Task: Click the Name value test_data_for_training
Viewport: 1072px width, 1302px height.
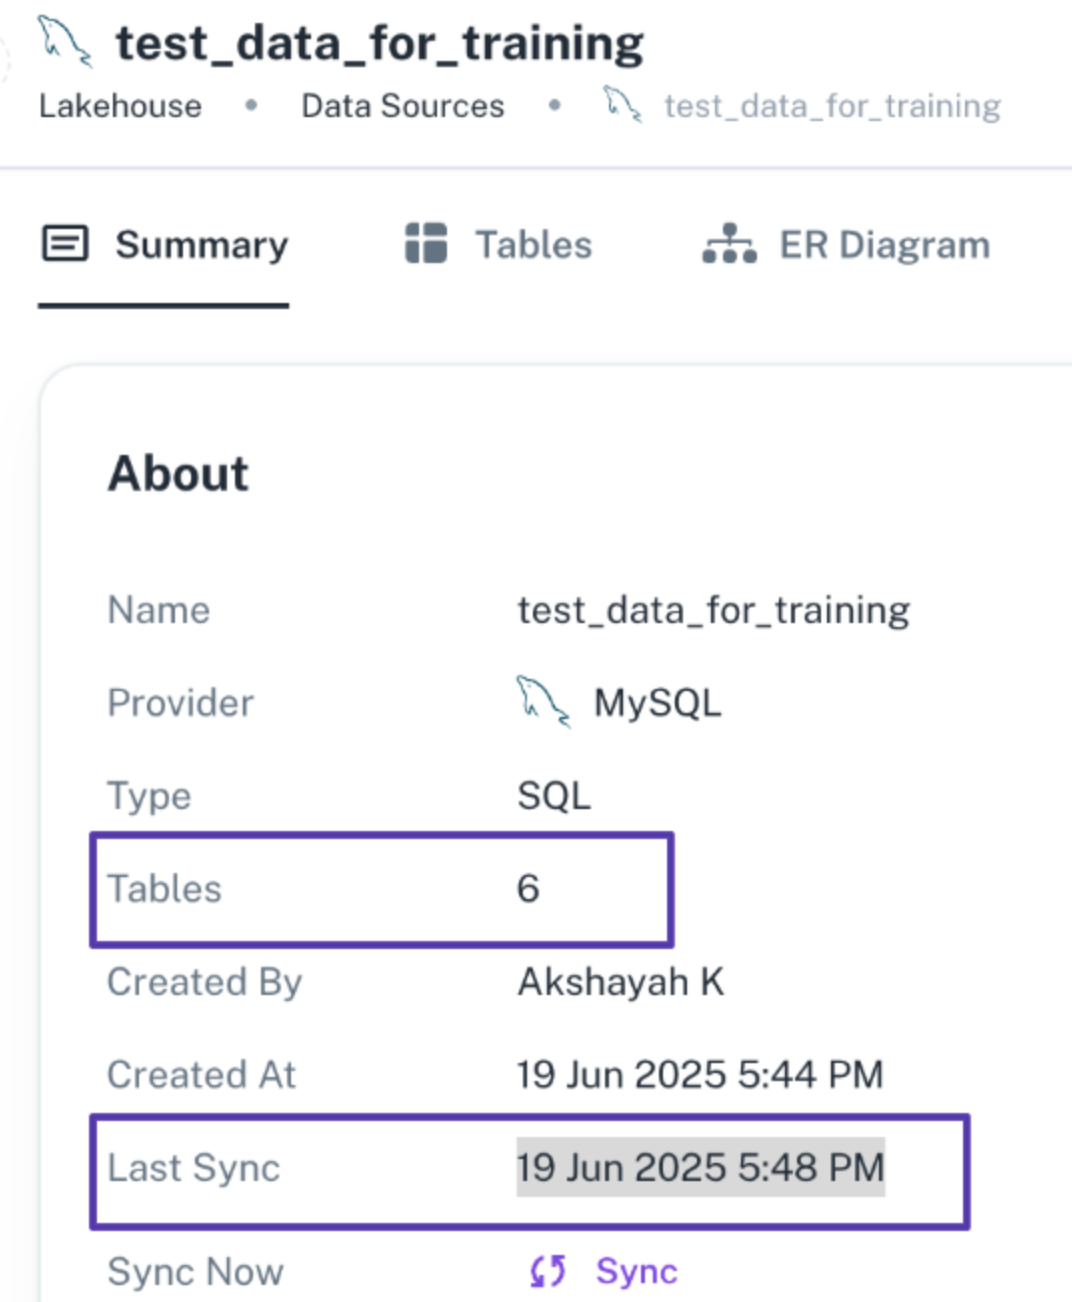Action: point(713,610)
